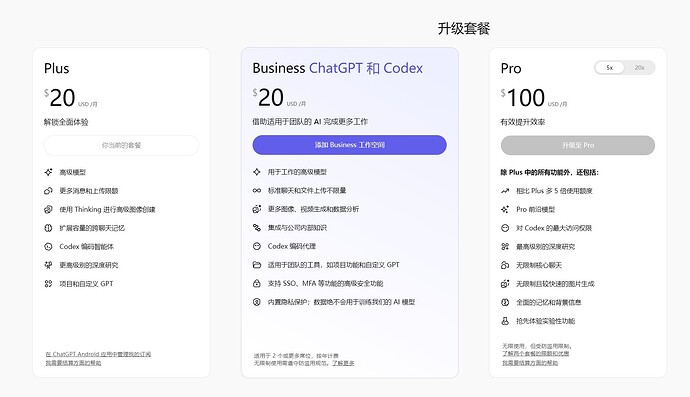Viewport: 690px width, 397px height.
Task: Click the icon beside 使用 Thinking 进行高级图像创建
Action: [x=48, y=210]
